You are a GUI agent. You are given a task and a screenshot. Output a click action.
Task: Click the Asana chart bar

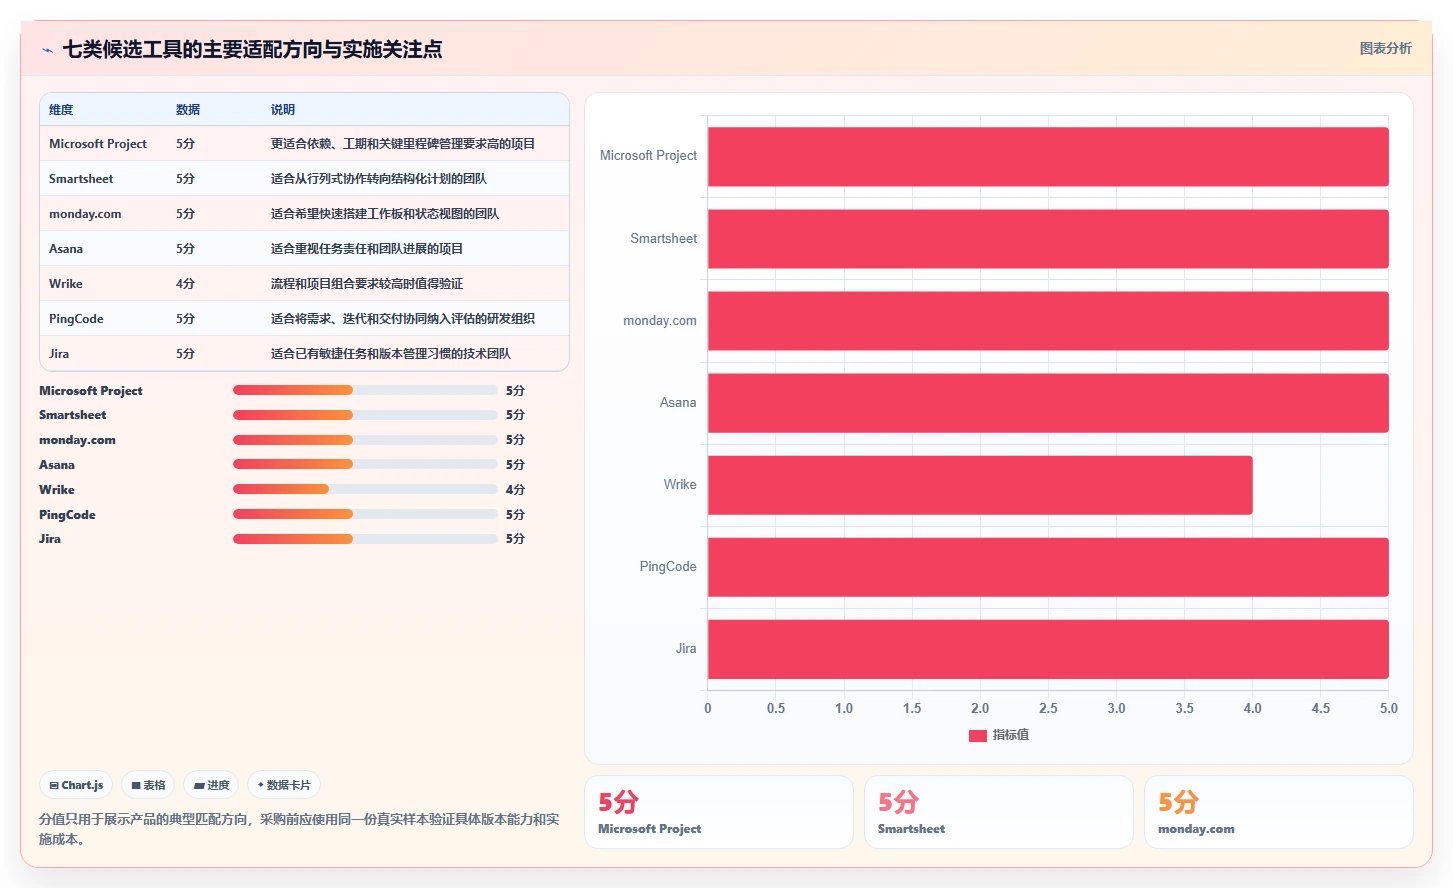pyautogui.click(x=1048, y=403)
